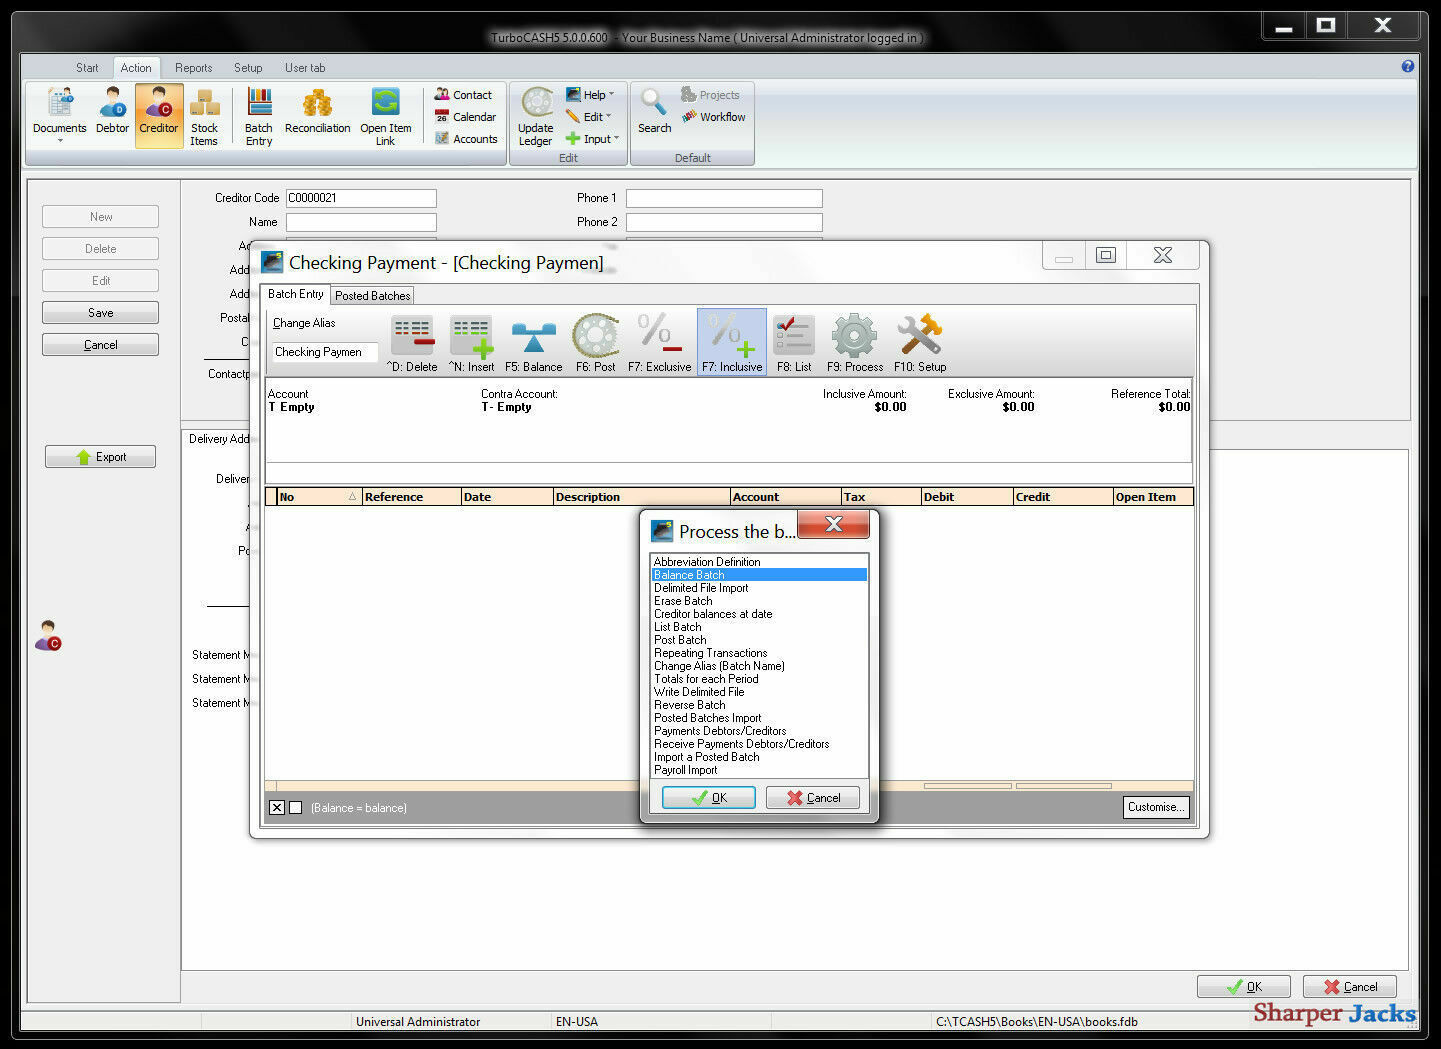Image resolution: width=1441 pixels, height=1049 pixels.
Task: Select the Batch Entry tab
Action: [x=296, y=294]
